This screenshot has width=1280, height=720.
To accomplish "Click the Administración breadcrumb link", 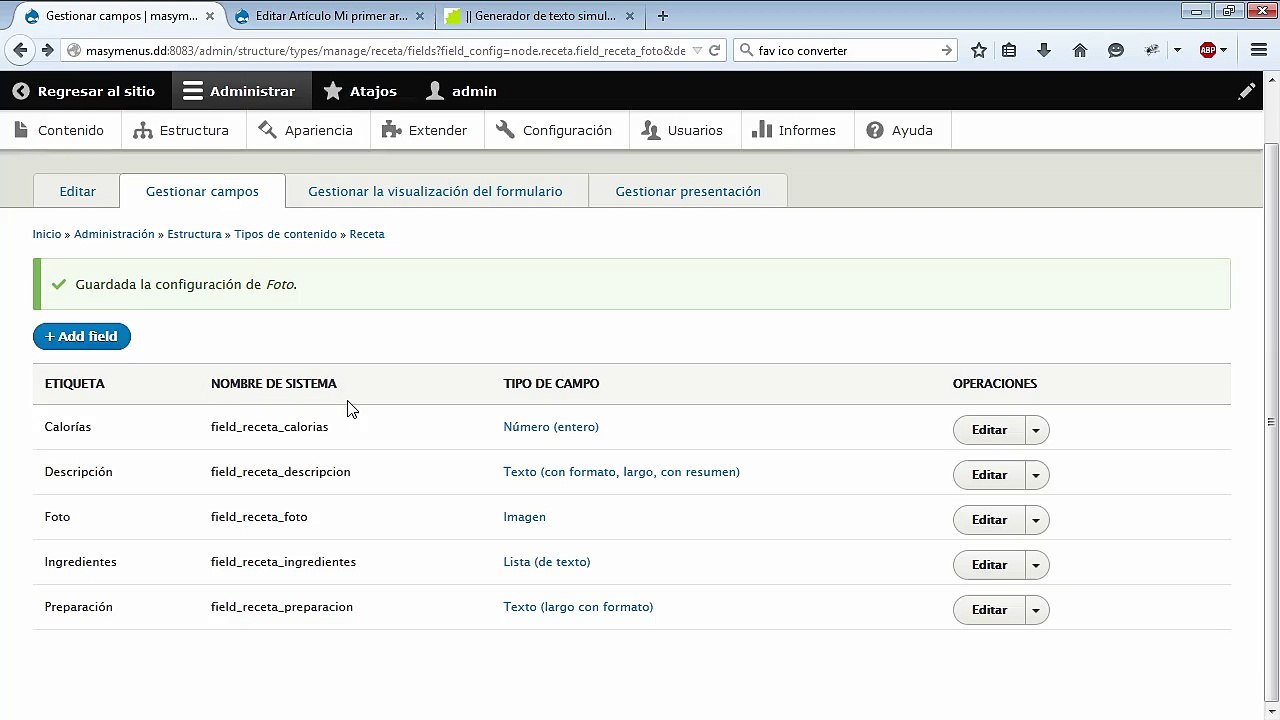I will [114, 234].
